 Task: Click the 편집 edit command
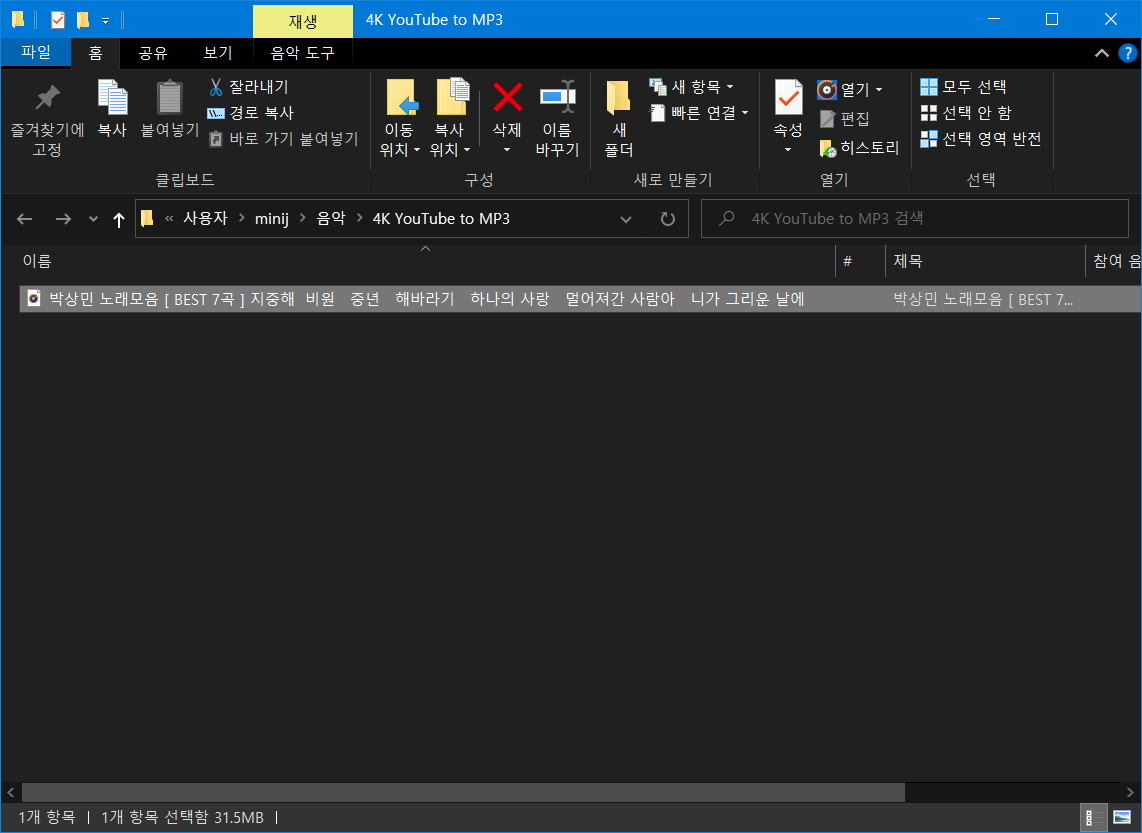(844, 119)
